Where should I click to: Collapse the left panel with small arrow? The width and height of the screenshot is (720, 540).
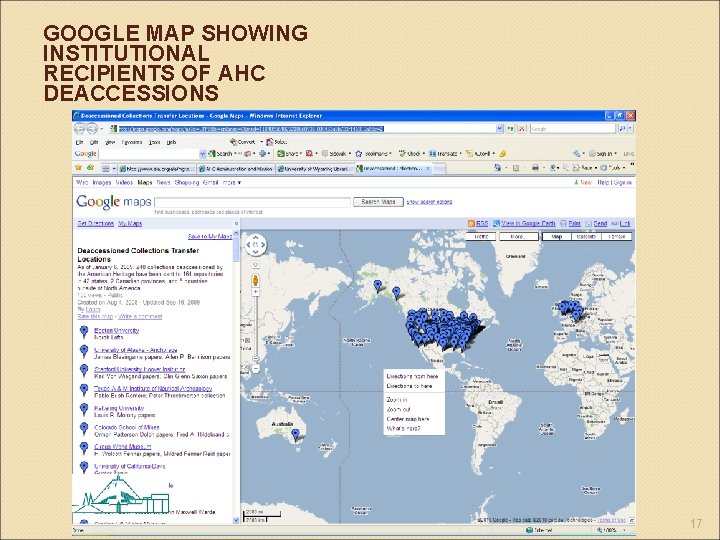[236, 224]
